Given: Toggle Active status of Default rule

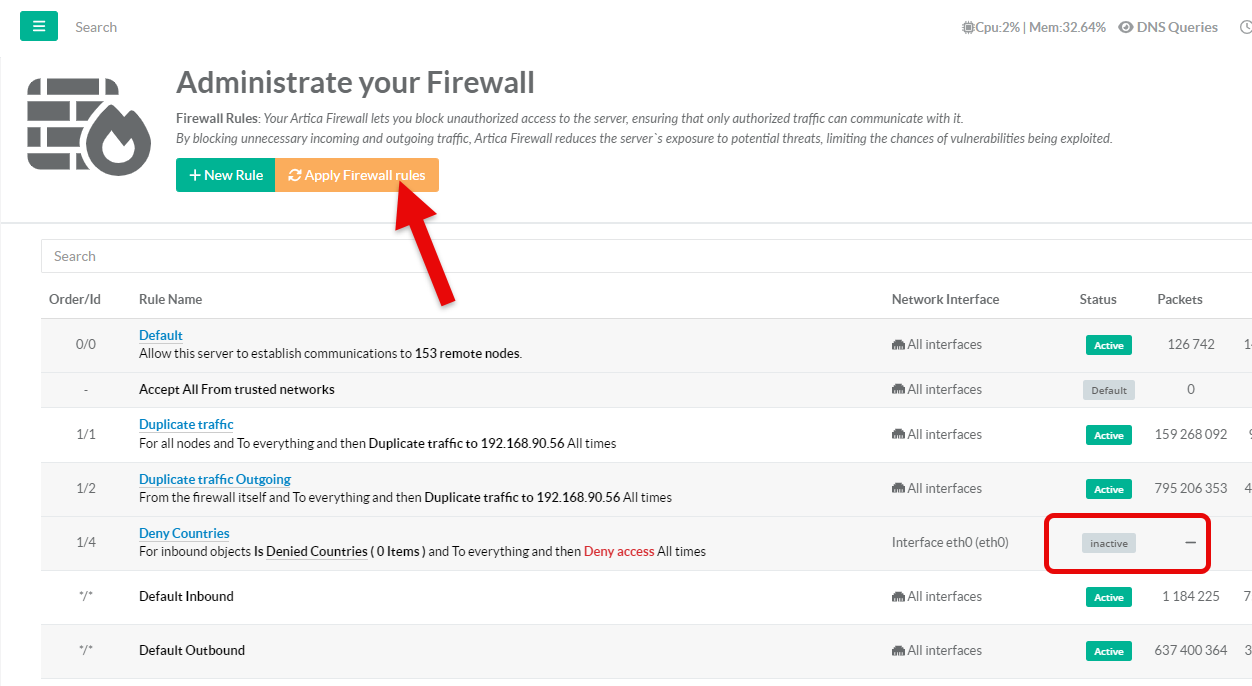Looking at the screenshot, I should tap(1108, 345).
